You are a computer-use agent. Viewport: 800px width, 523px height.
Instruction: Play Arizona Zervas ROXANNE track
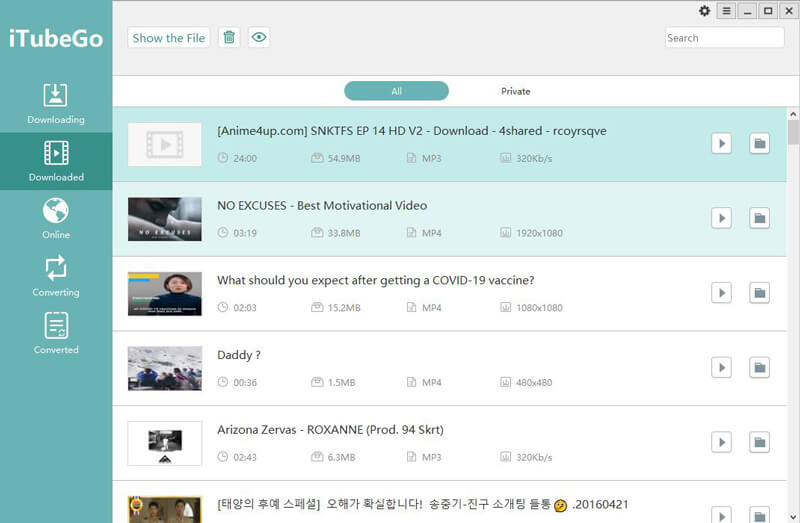click(721, 442)
